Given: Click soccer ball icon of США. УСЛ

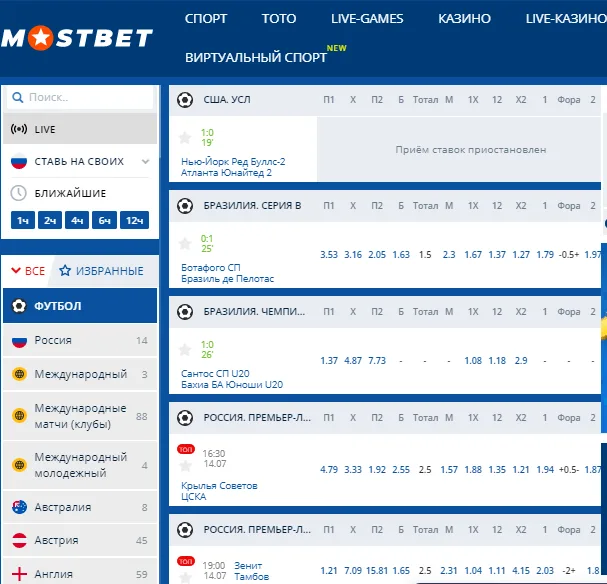Looking at the screenshot, I should pyautogui.click(x=185, y=100).
